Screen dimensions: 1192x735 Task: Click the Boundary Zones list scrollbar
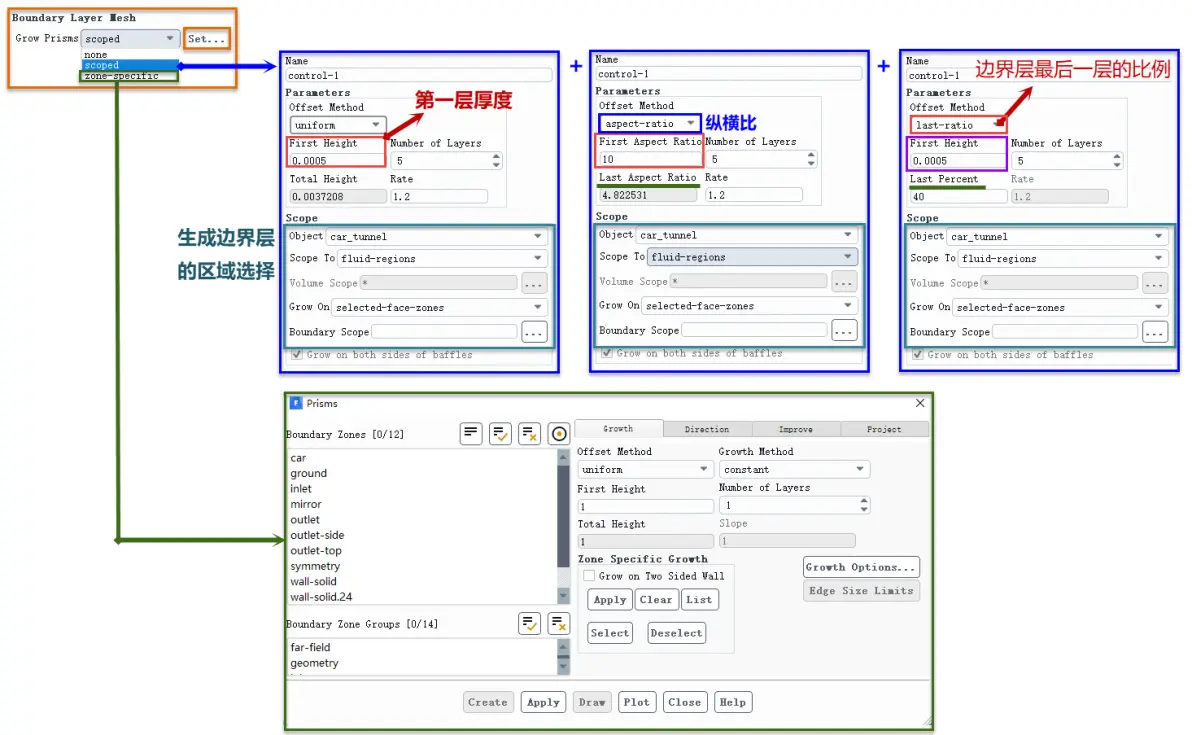pyautogui.click(x=563, y=525)
